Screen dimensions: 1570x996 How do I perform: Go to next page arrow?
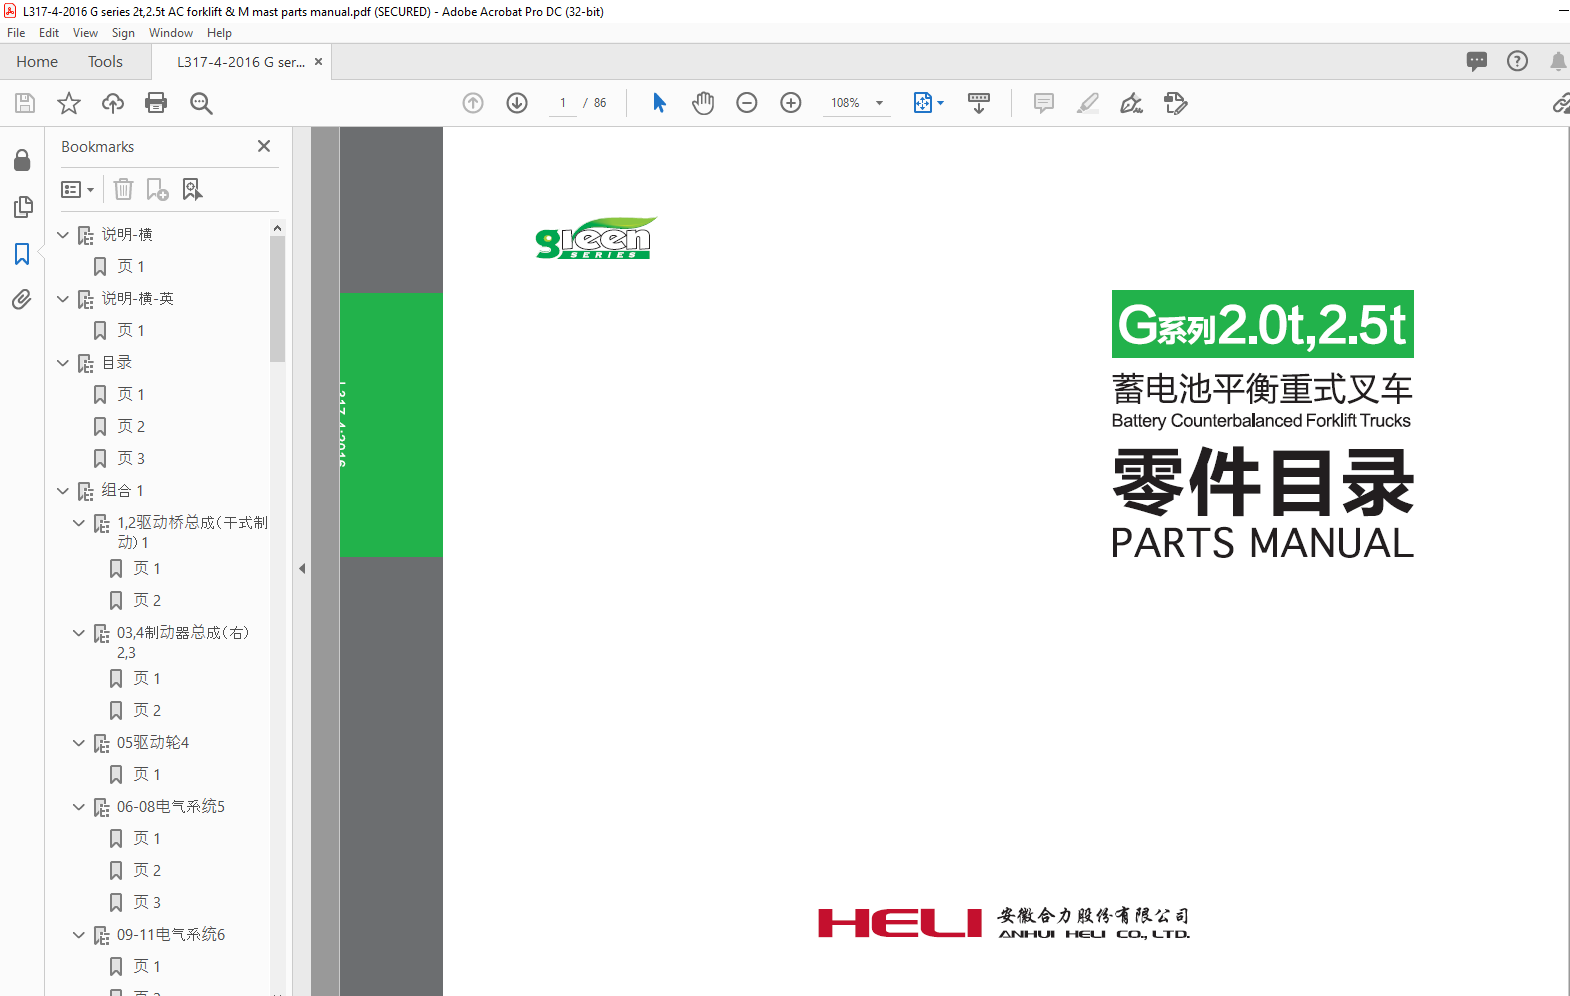pyautogui.click(x=517, y=103)
